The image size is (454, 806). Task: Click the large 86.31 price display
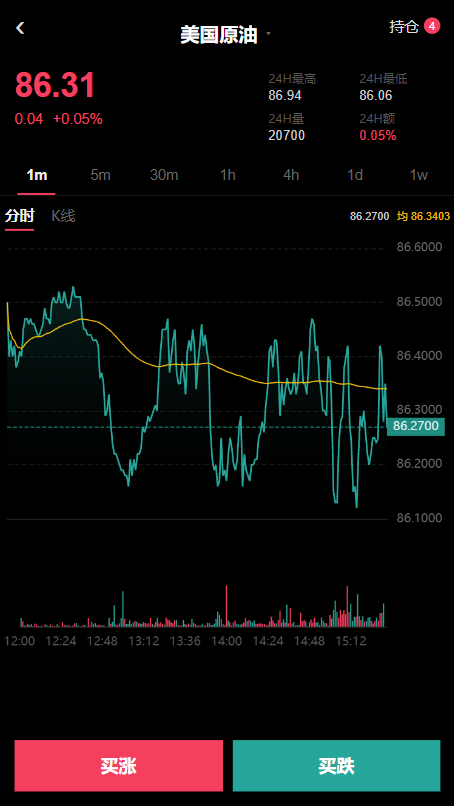55,85
